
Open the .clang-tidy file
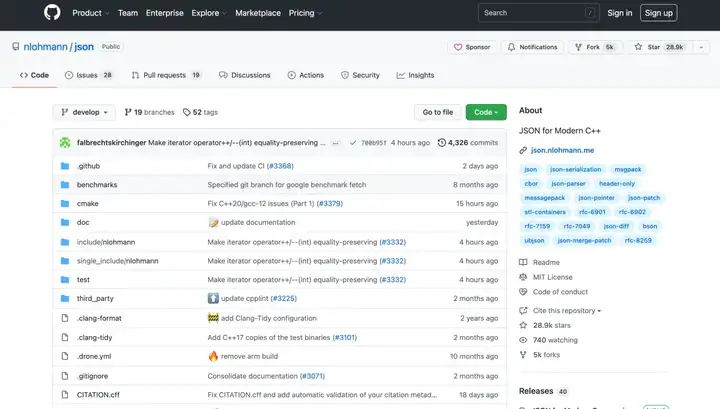point(94,337)
